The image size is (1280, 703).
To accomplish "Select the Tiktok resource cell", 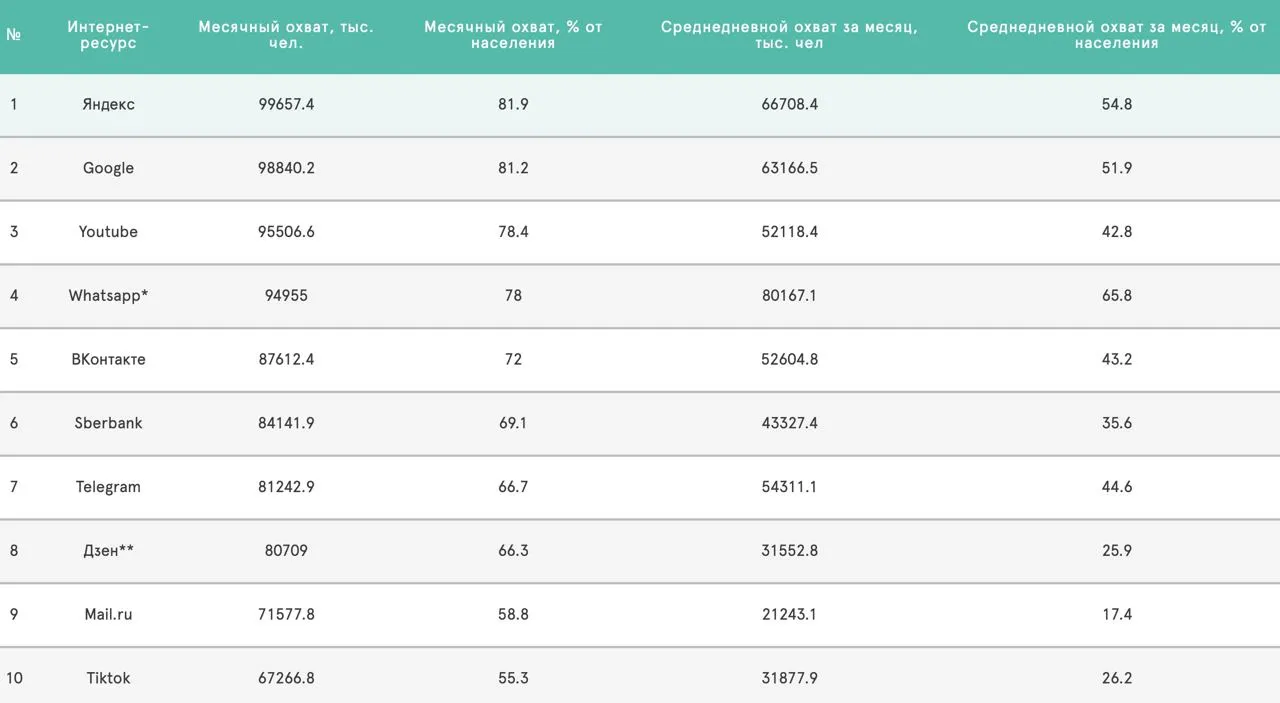I will [108, 678].
